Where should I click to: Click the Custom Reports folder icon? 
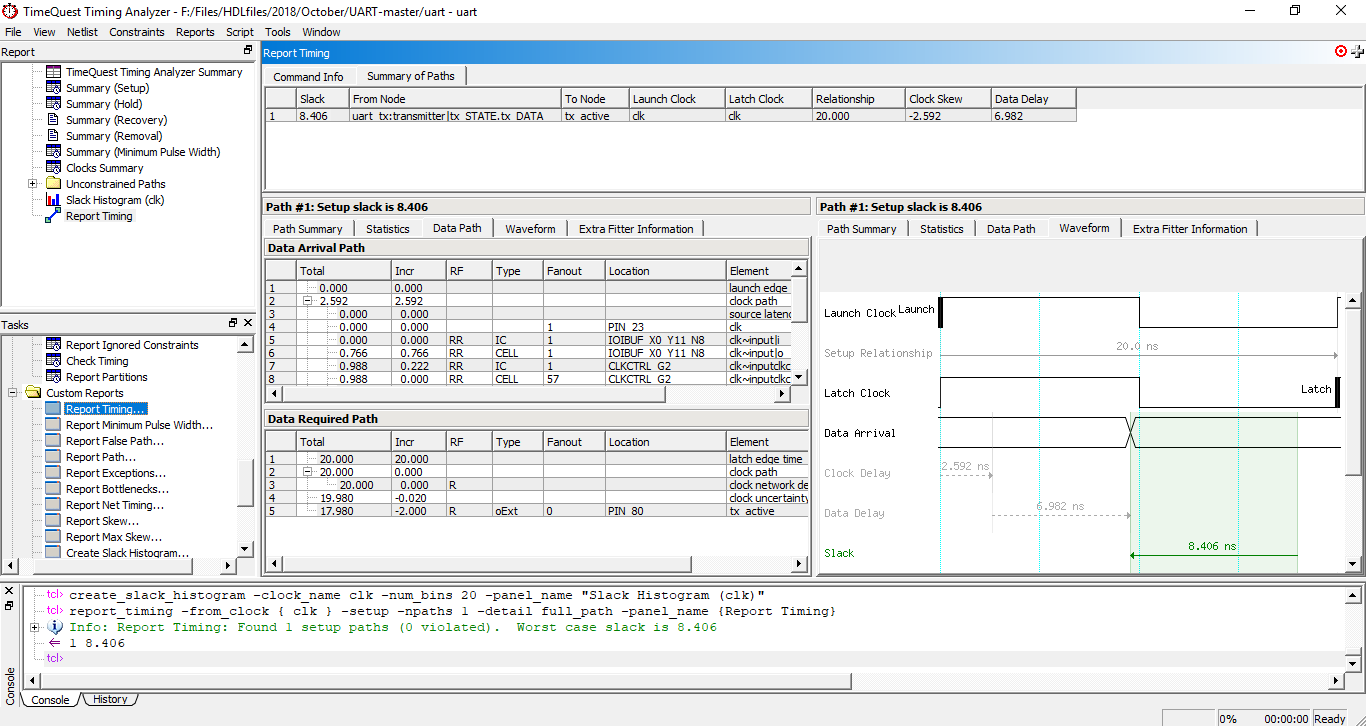pos(34,393)
